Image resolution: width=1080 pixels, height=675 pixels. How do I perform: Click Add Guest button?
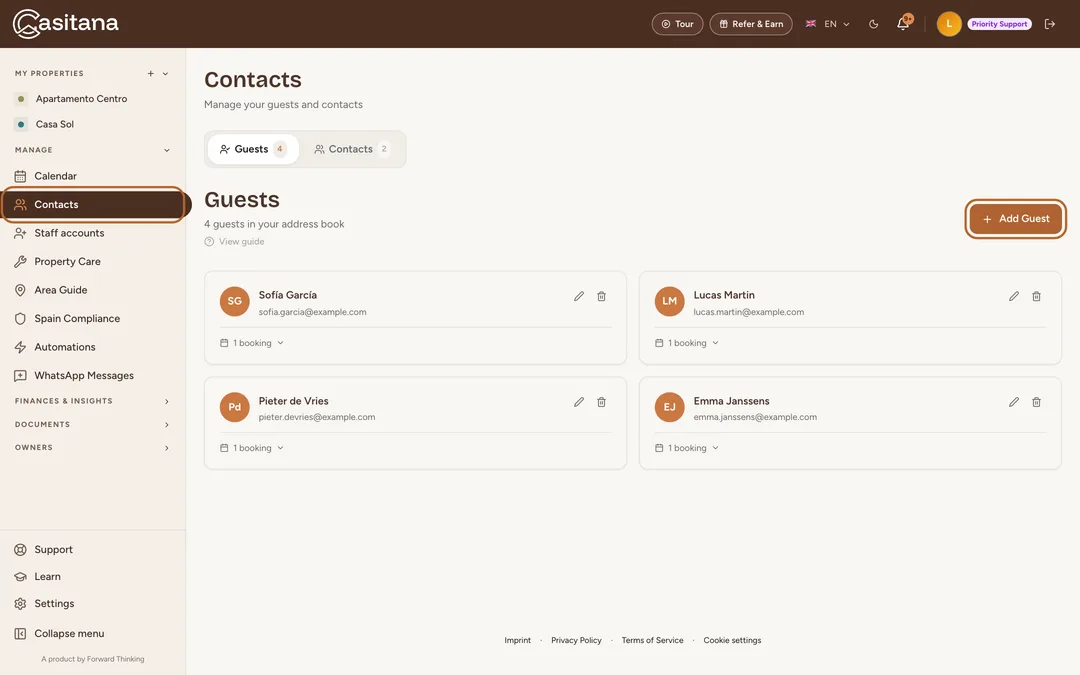pos(1015,219)
